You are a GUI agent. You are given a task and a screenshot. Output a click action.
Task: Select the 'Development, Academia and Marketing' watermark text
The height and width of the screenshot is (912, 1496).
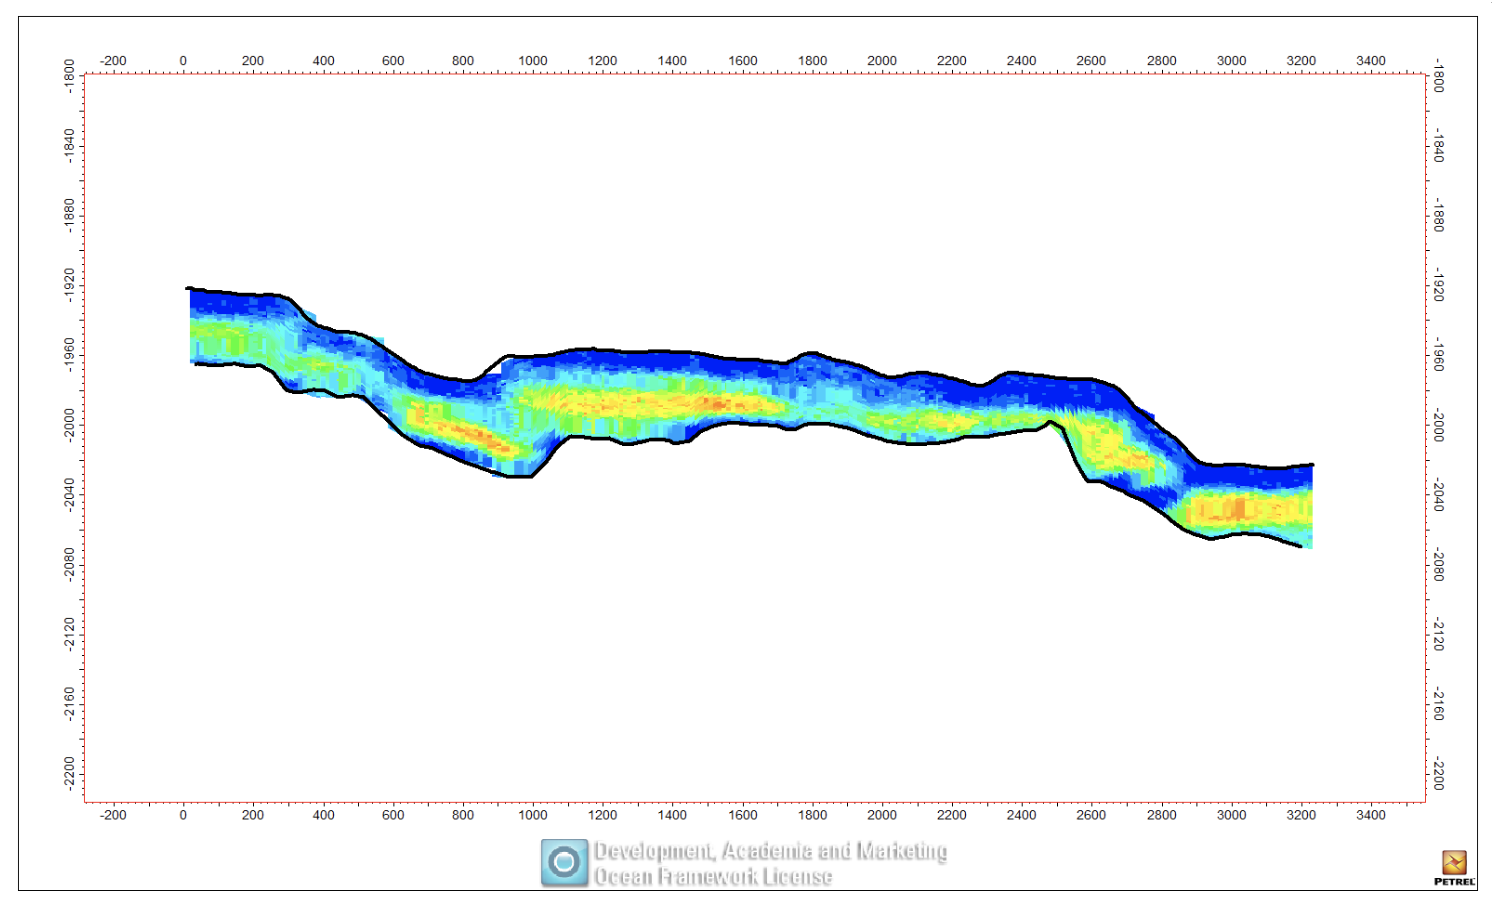[x=770, y=851]
